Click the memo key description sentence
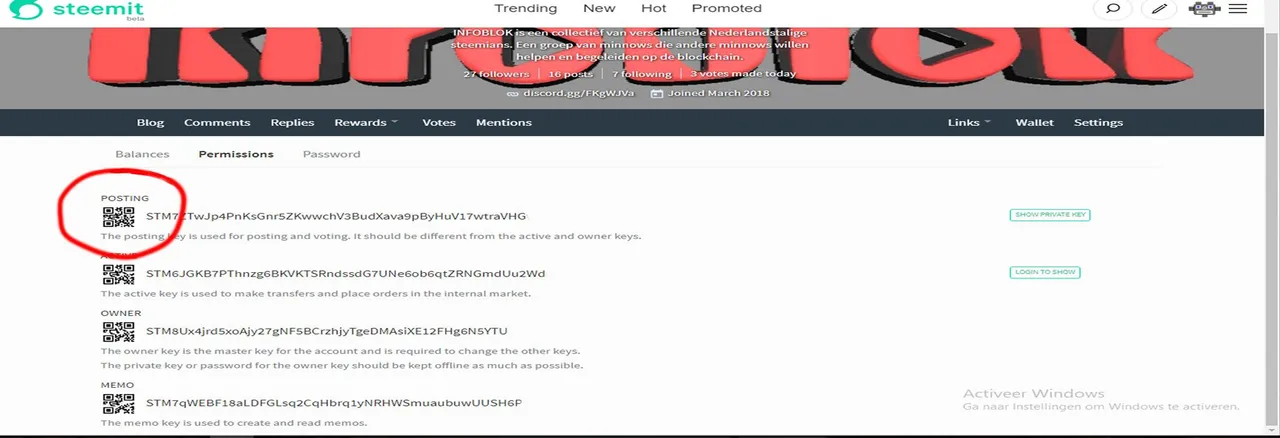1280x438 pixels. tap(234, 423)
